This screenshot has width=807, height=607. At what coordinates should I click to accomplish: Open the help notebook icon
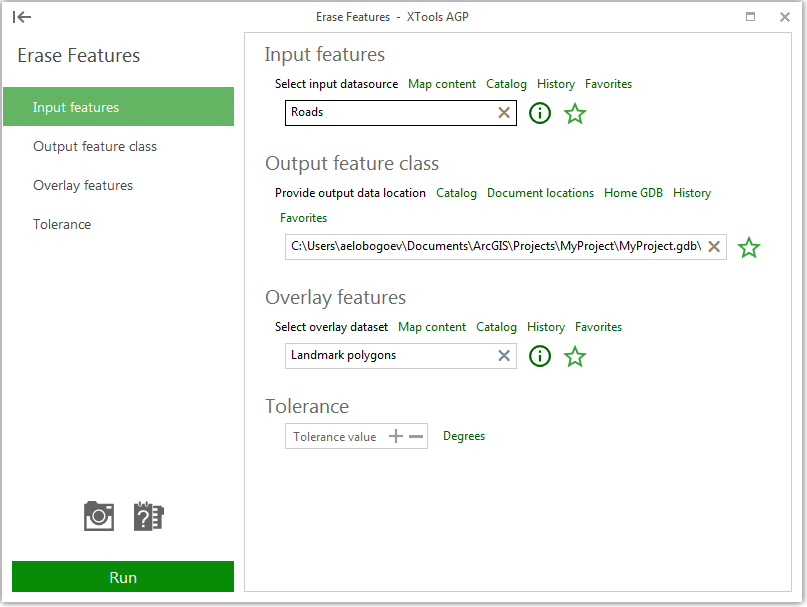(149, 516)
